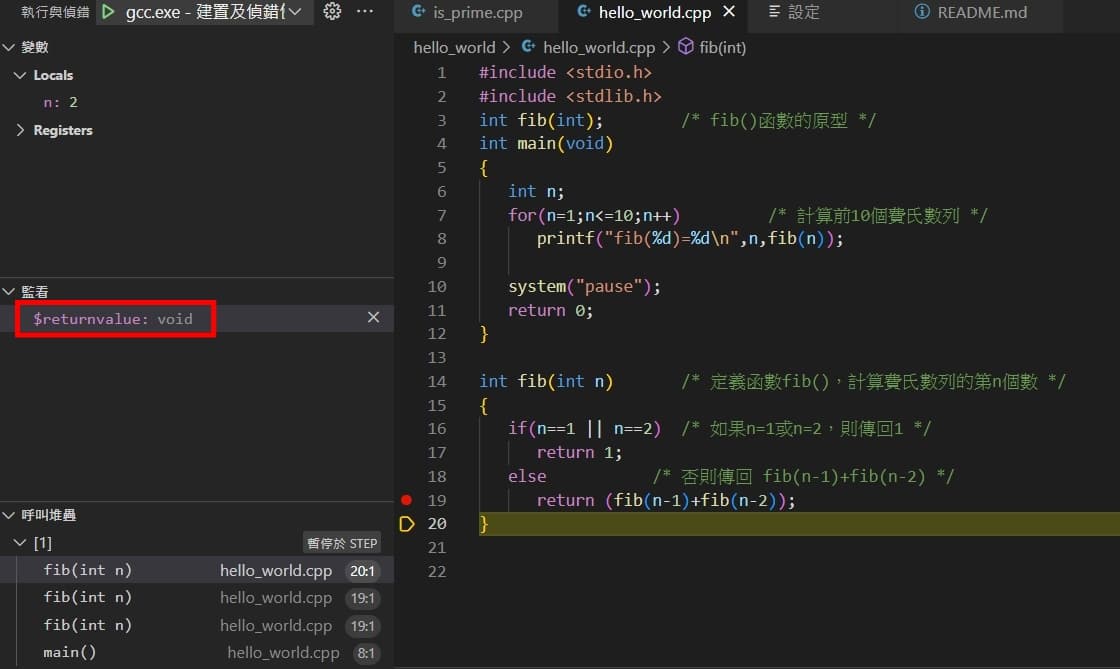Click breakpoint gutter beside line 17
Screen dimensions: 1120x669
click(405, 452)
